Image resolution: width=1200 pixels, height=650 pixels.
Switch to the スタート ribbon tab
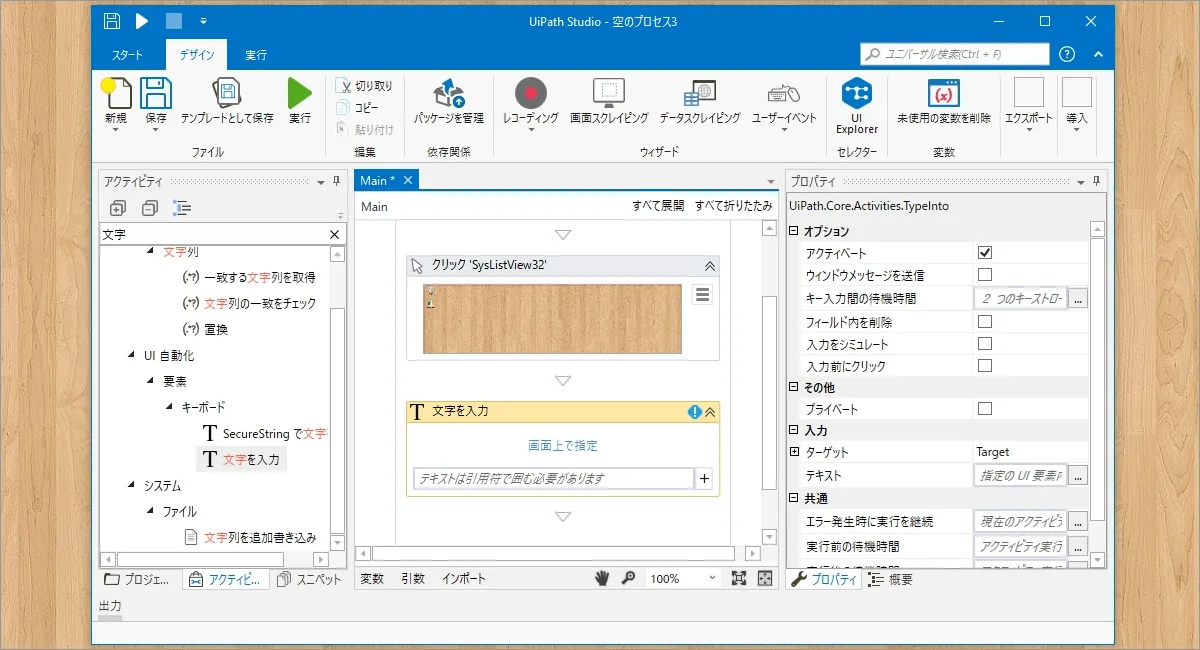pos(127,55)
